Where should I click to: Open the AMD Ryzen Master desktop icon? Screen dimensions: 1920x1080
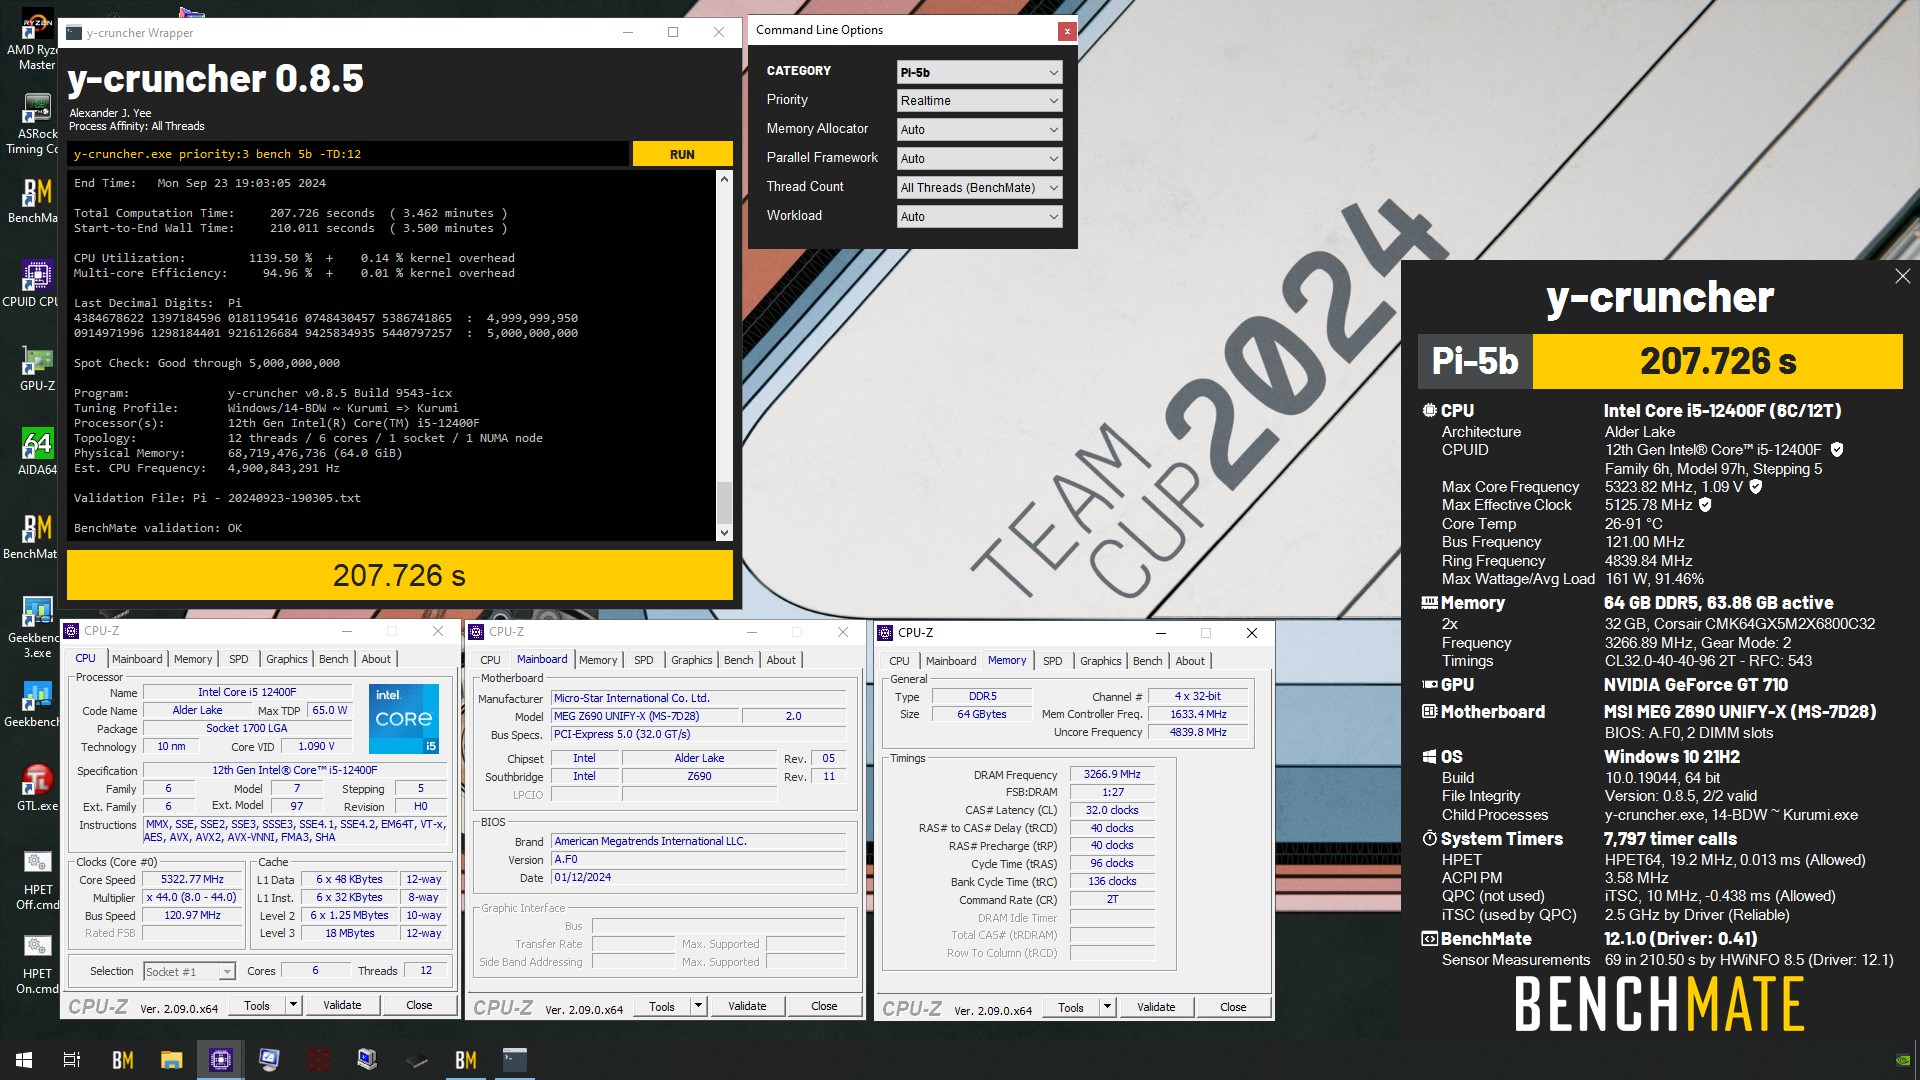(x=36, y=38)
